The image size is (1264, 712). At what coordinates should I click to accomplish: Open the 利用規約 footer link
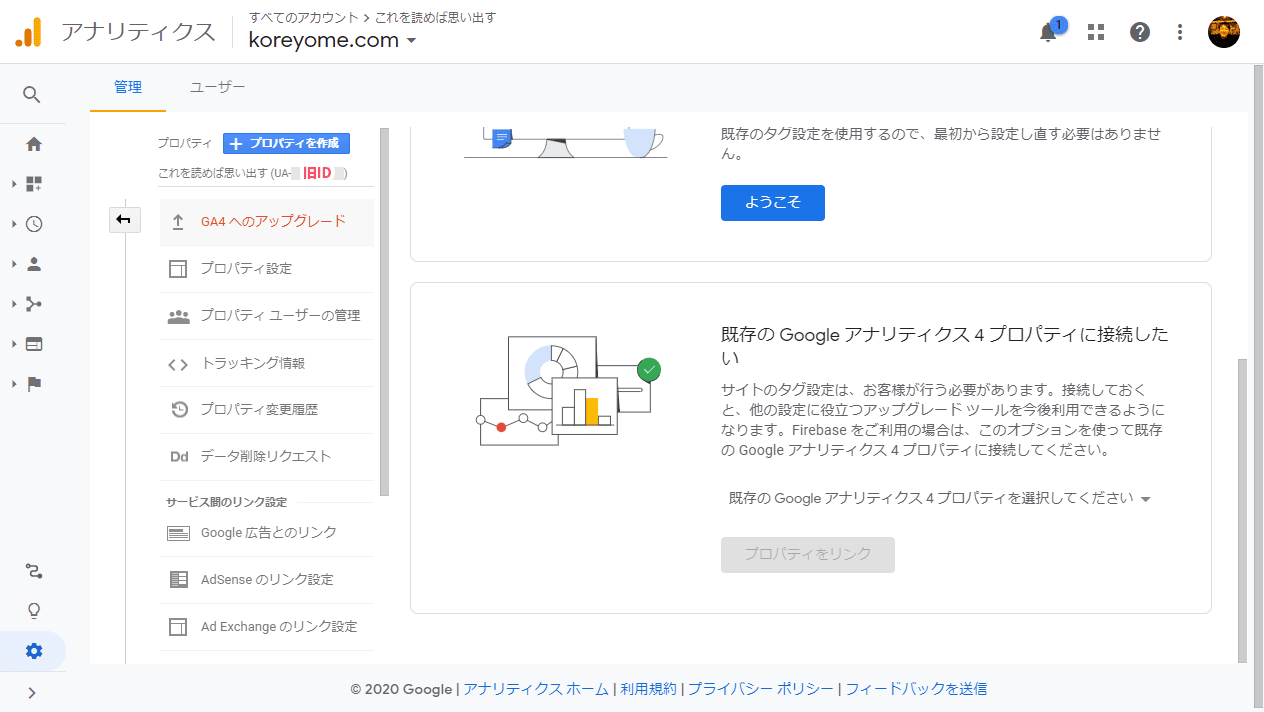pyautogui.click(x=648, y=689)
